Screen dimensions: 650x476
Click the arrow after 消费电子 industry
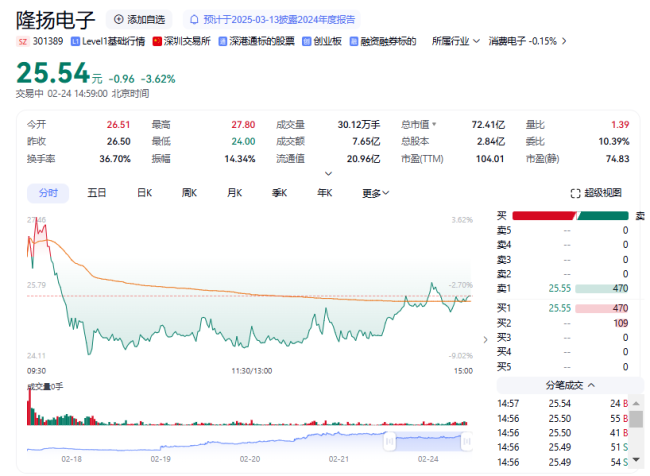tap(564, 41)
